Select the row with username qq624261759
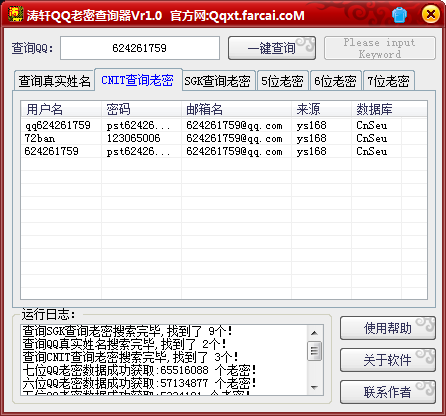 click(224, 125)
